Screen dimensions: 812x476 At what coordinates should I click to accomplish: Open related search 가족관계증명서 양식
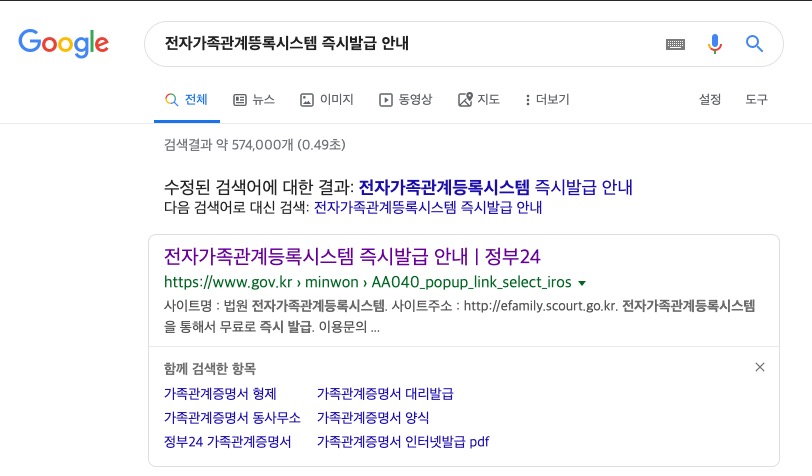click(x=373, y=417)
